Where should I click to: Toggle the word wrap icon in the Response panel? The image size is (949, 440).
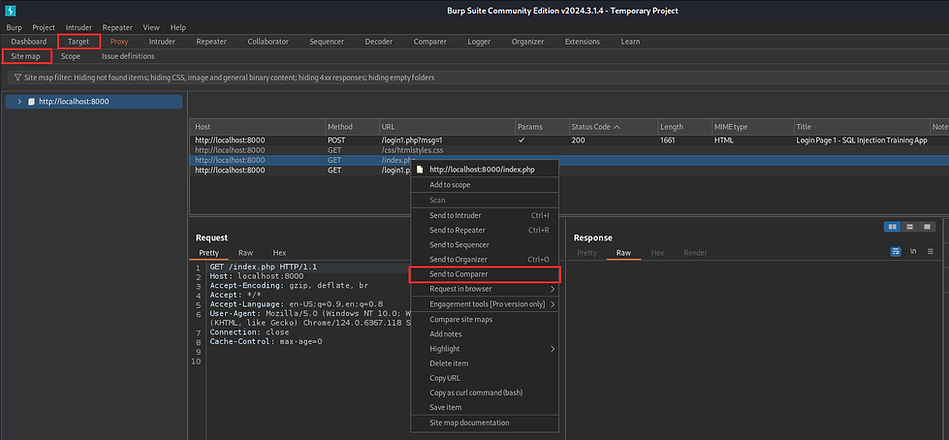point(896,252)
